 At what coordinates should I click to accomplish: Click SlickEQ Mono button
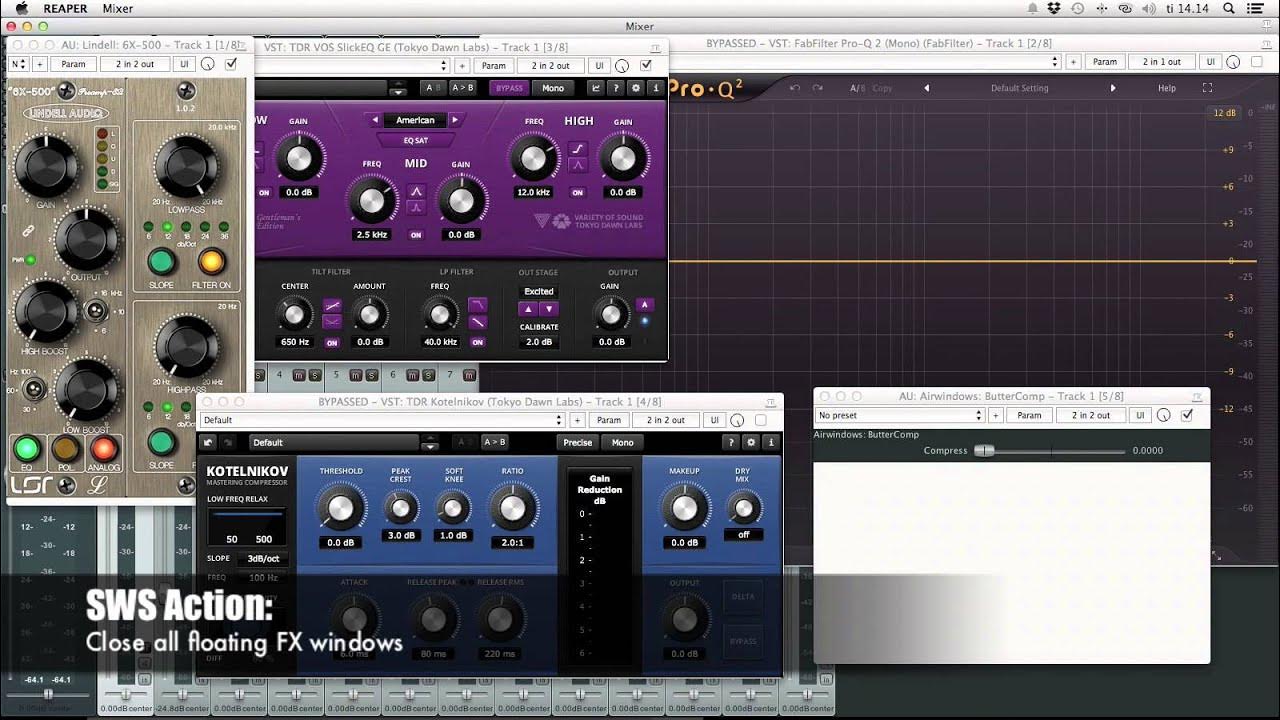click(553, 88)
